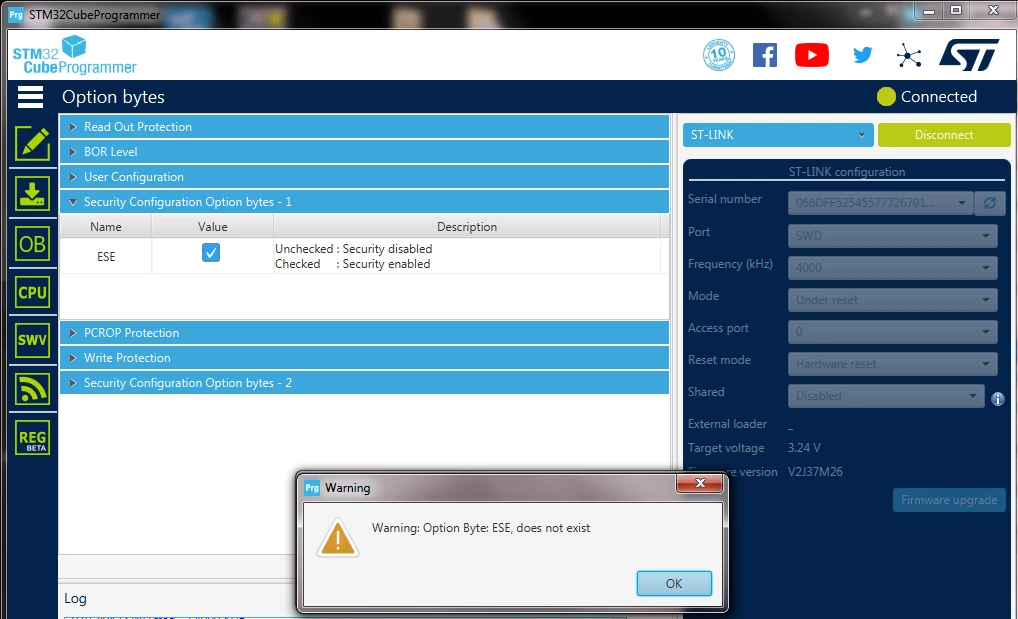Screen dimensions: 1018x619
Task: Open the SWV viewer icon
Action: click(x=32, y=340)
